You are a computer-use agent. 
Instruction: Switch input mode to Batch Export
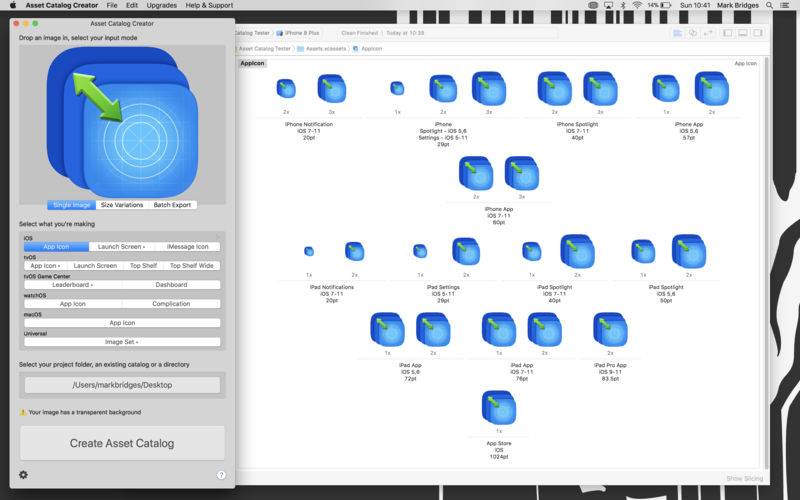[172, 205]
